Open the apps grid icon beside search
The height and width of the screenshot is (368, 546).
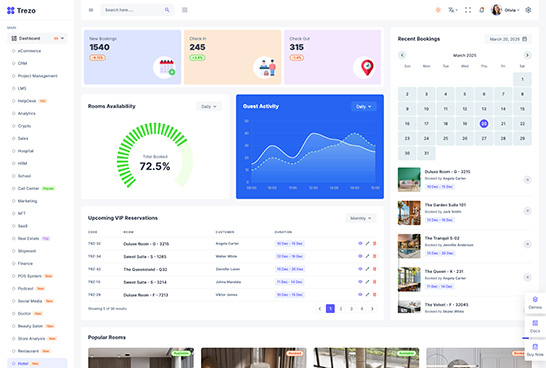click(185, 10)
